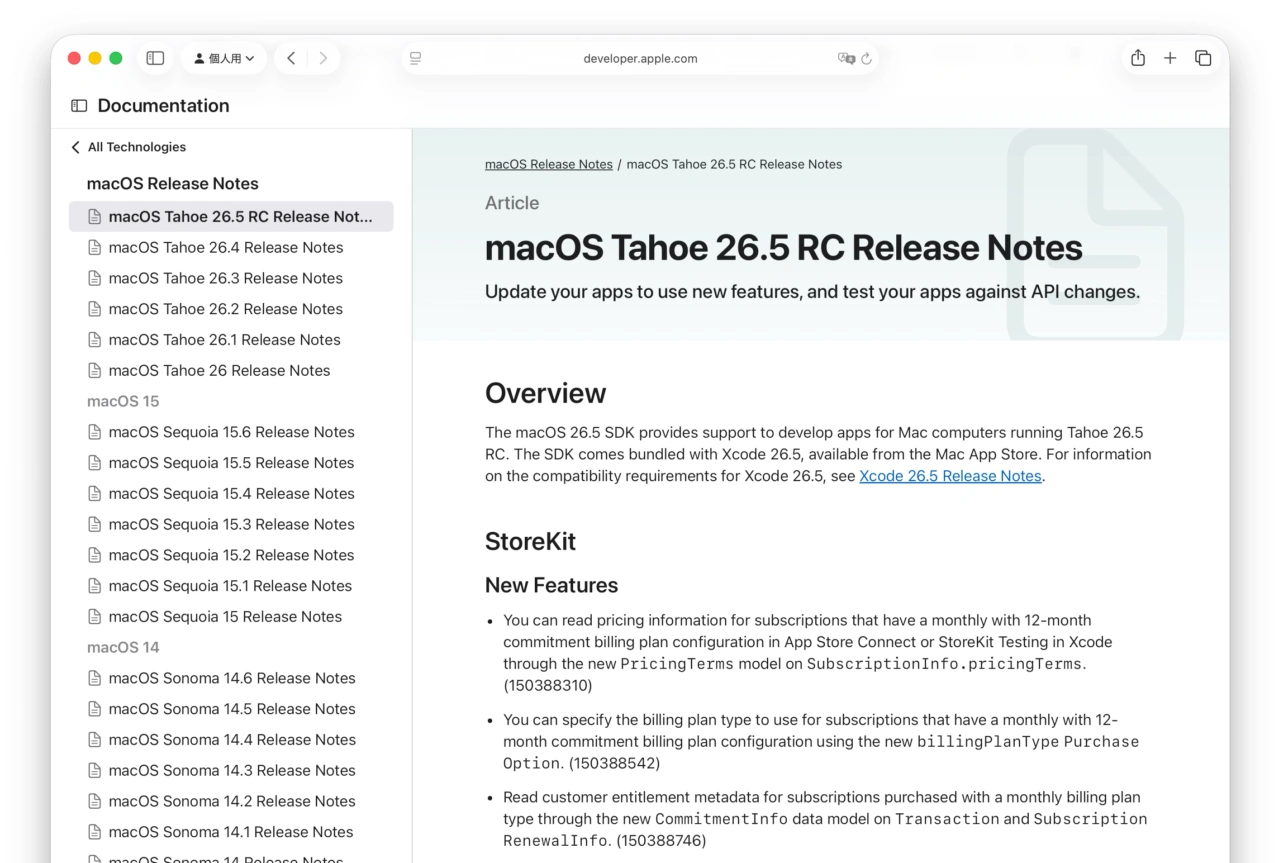1280x863 pixels.
Task: Click the document icon beside Tahoe 26.1 notes
Action: click(x=95, y=340)
